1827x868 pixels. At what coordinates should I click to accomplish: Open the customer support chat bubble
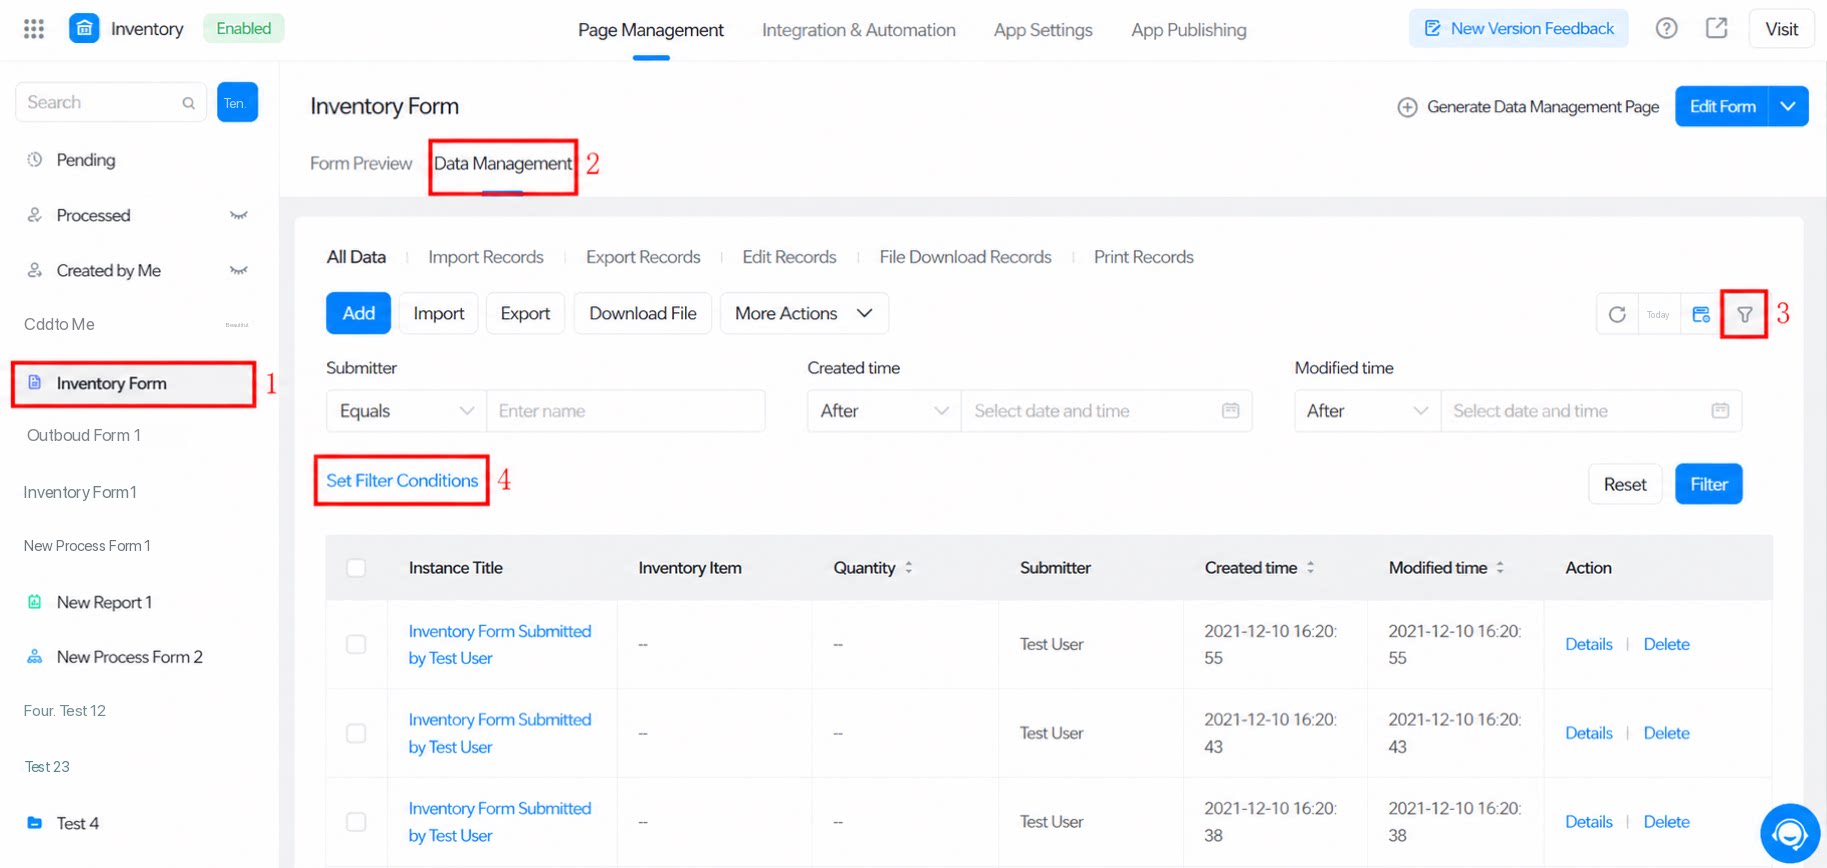tap(1789, 832)
